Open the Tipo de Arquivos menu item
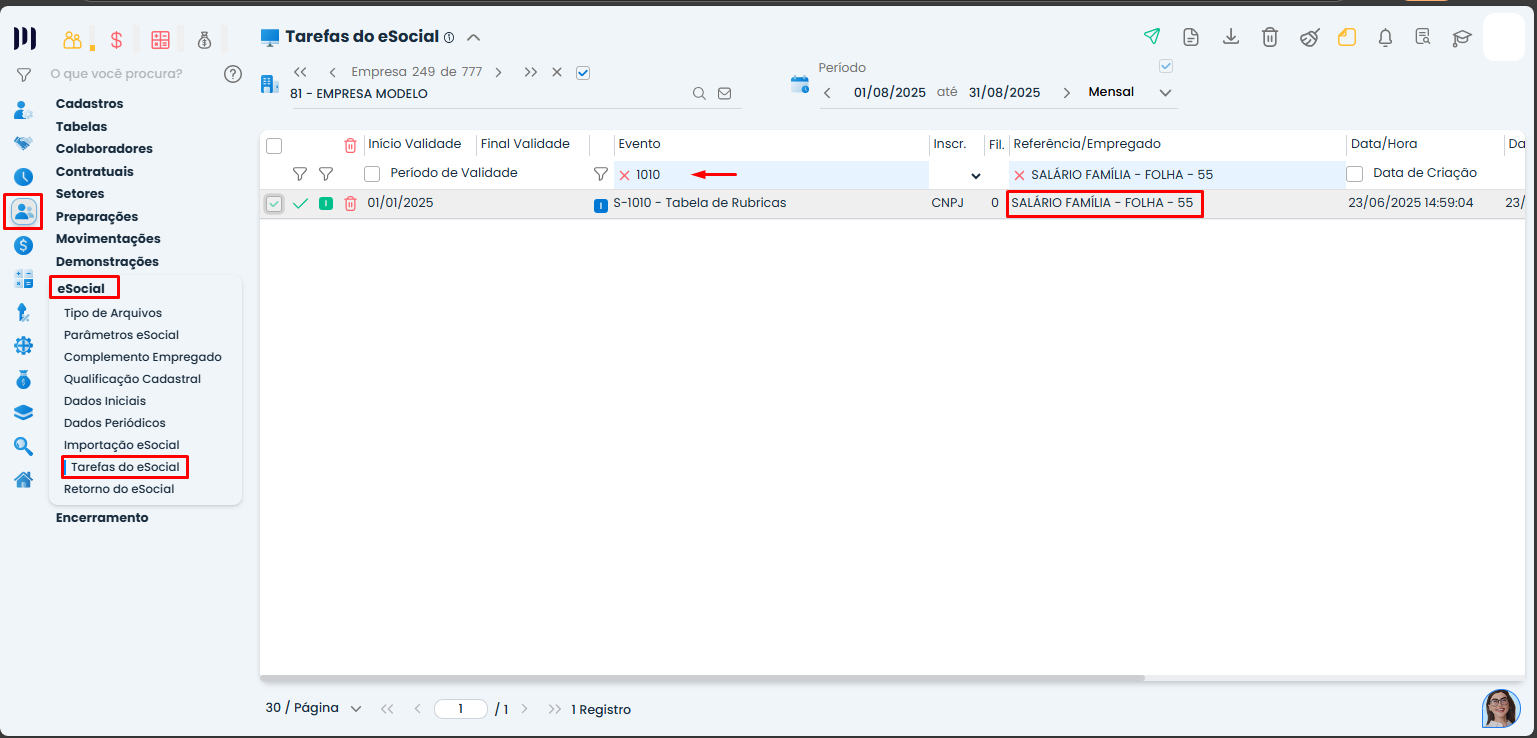 point(113,313)
